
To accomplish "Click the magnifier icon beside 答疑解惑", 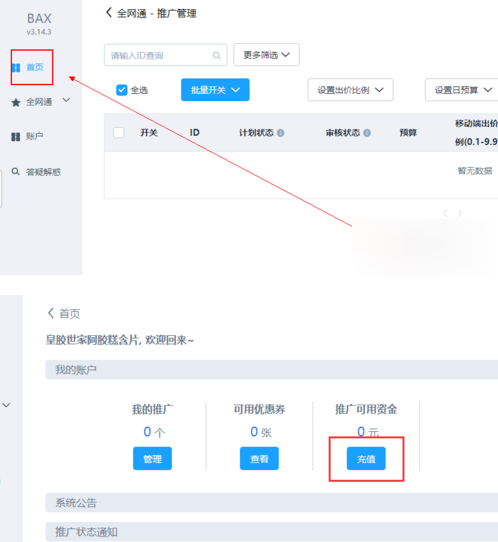I will (15, 171).
